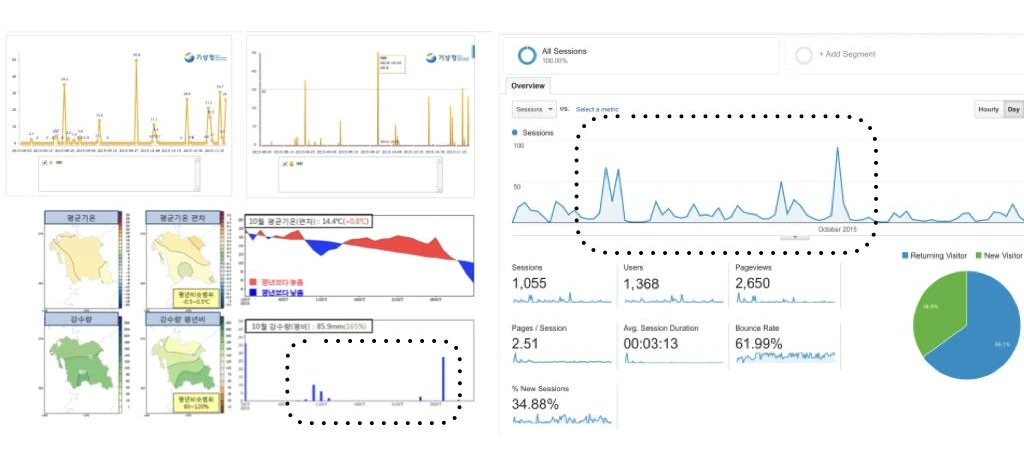The image size is (1024, 455).
Task: Click the empty Add Segment circle icon
Action: point(804,55)
